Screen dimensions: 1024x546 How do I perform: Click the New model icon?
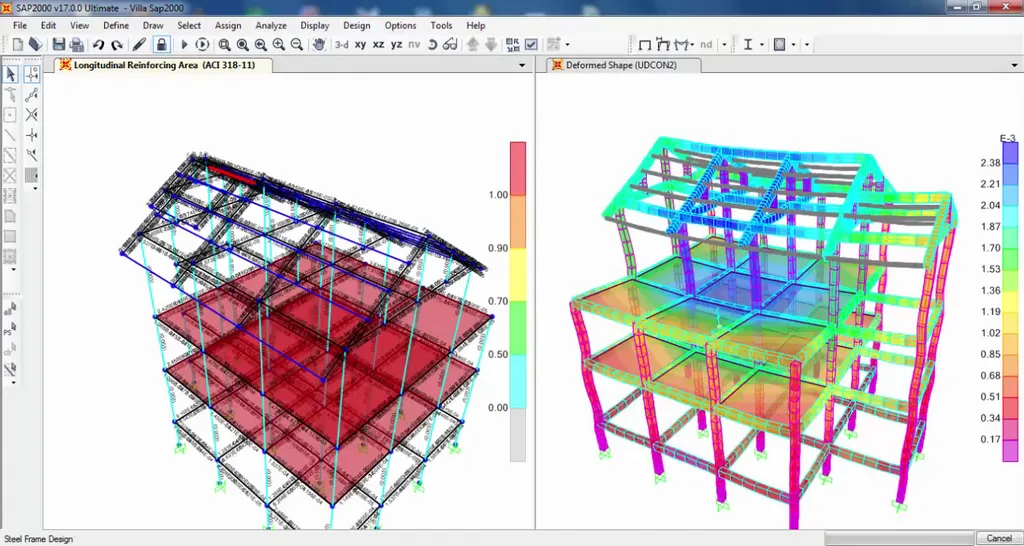(x=18, y=45)
